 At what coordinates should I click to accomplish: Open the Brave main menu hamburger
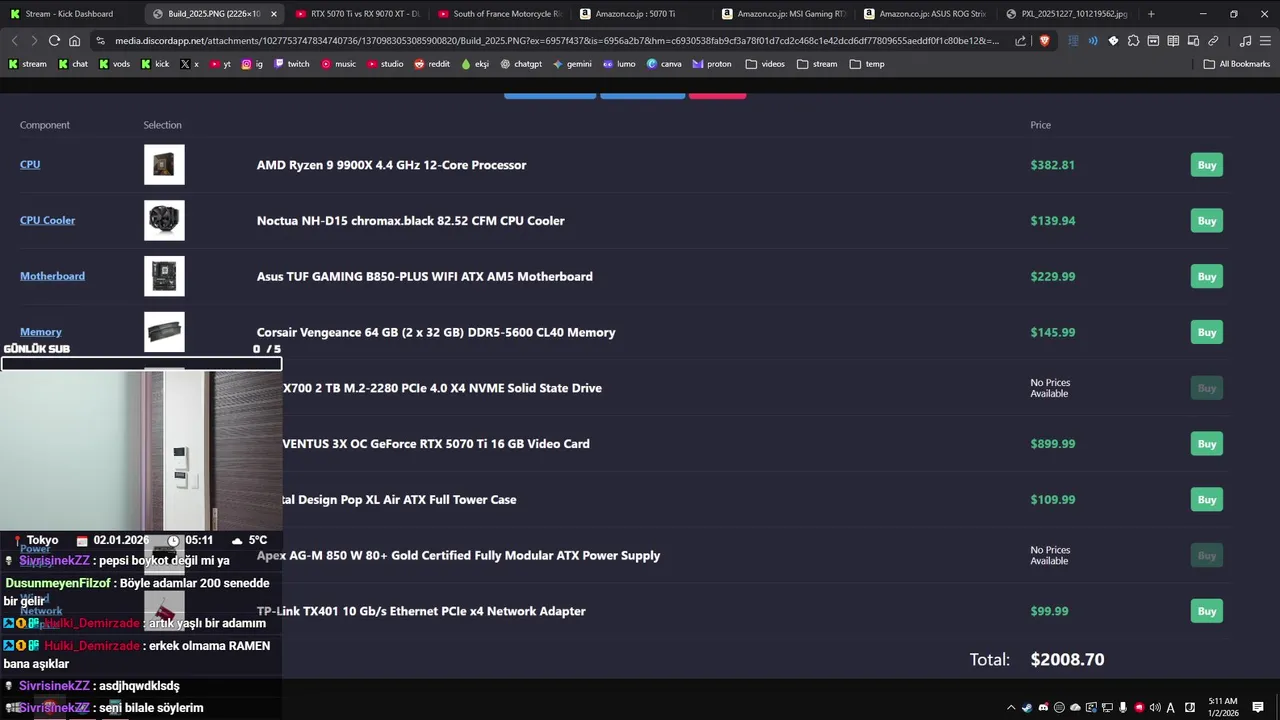(1265, 41)
